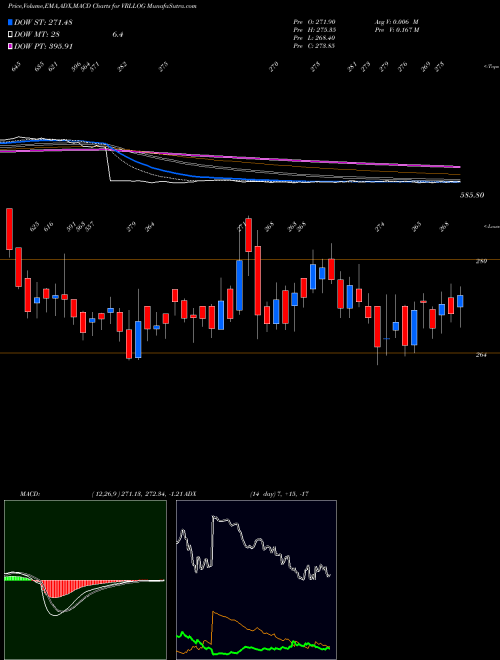Click the 585.80 price label

click(472, 195)
